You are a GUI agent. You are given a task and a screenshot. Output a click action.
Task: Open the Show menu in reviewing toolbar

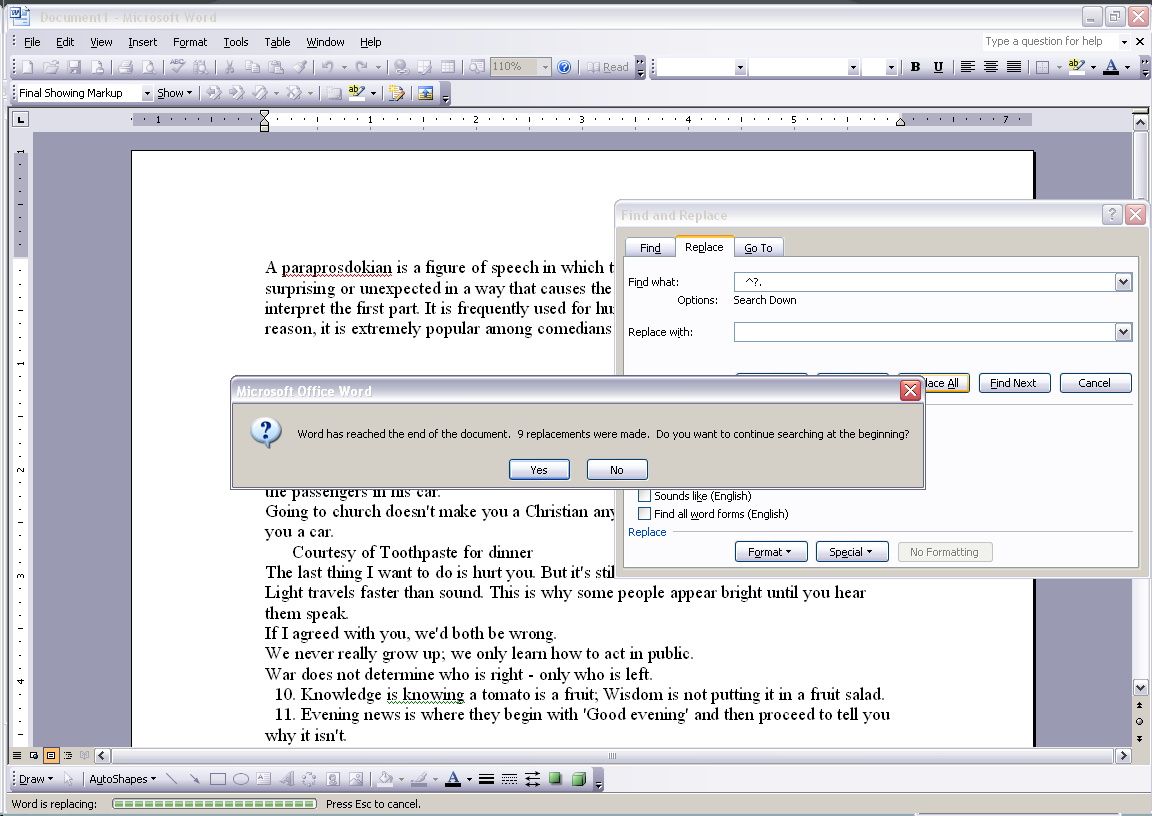172,92
